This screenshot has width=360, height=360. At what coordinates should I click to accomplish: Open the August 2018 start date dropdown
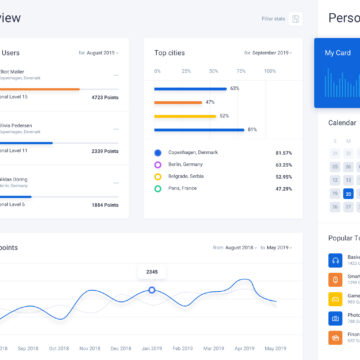click(x=241, y=248)
